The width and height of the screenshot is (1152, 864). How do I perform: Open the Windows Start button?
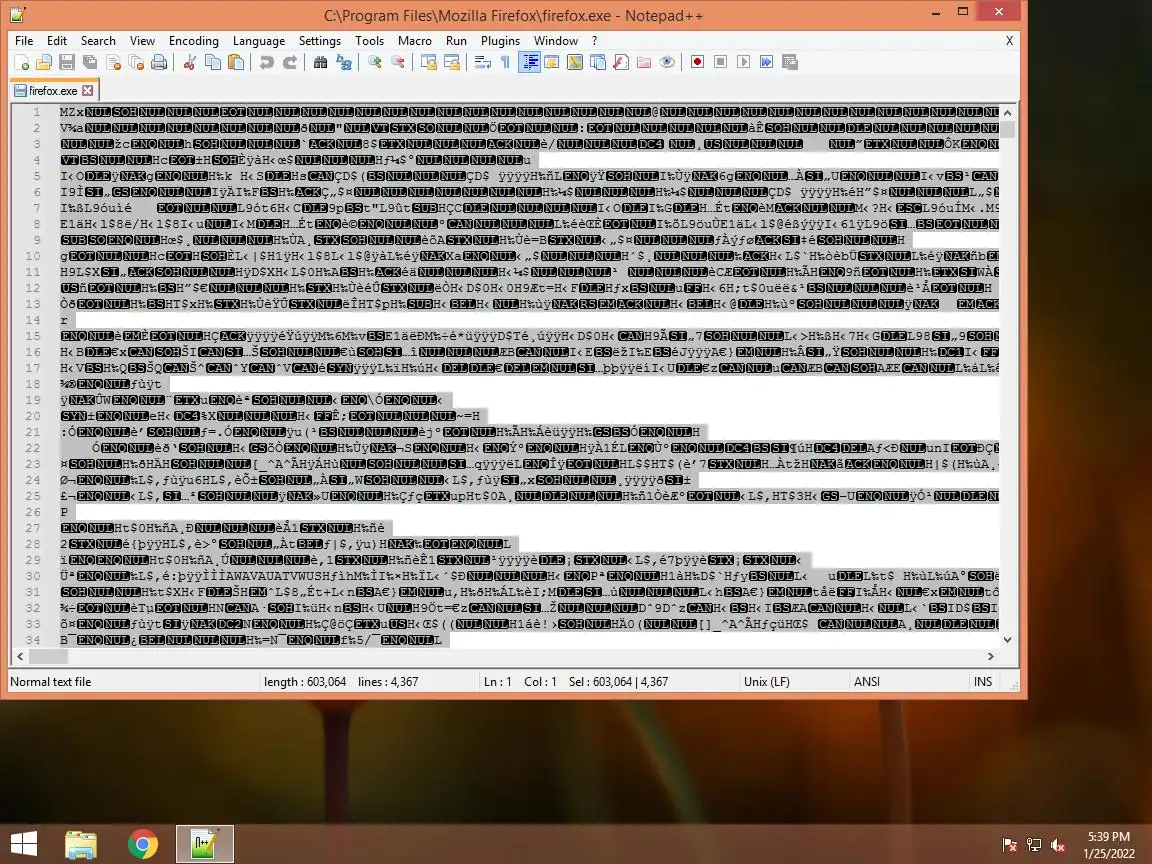tap(24, 843)
